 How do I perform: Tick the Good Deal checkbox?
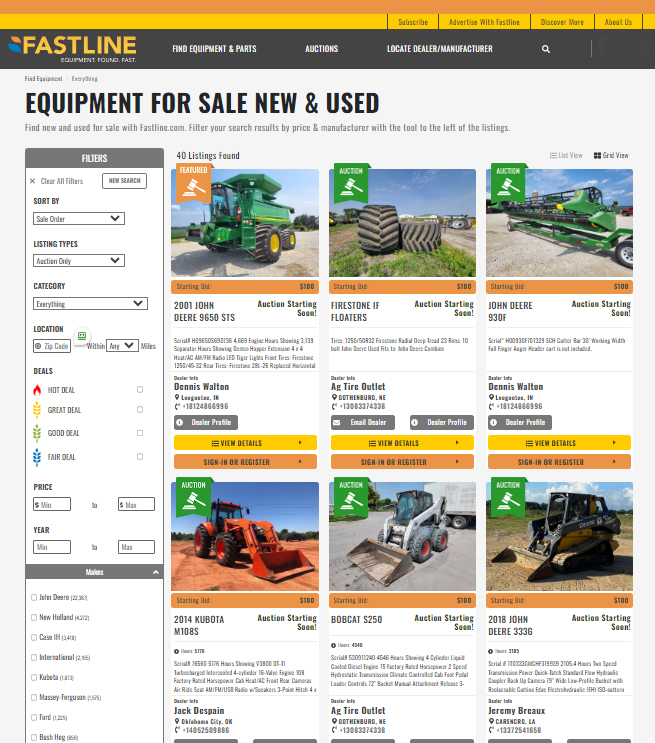coord(140,433)
